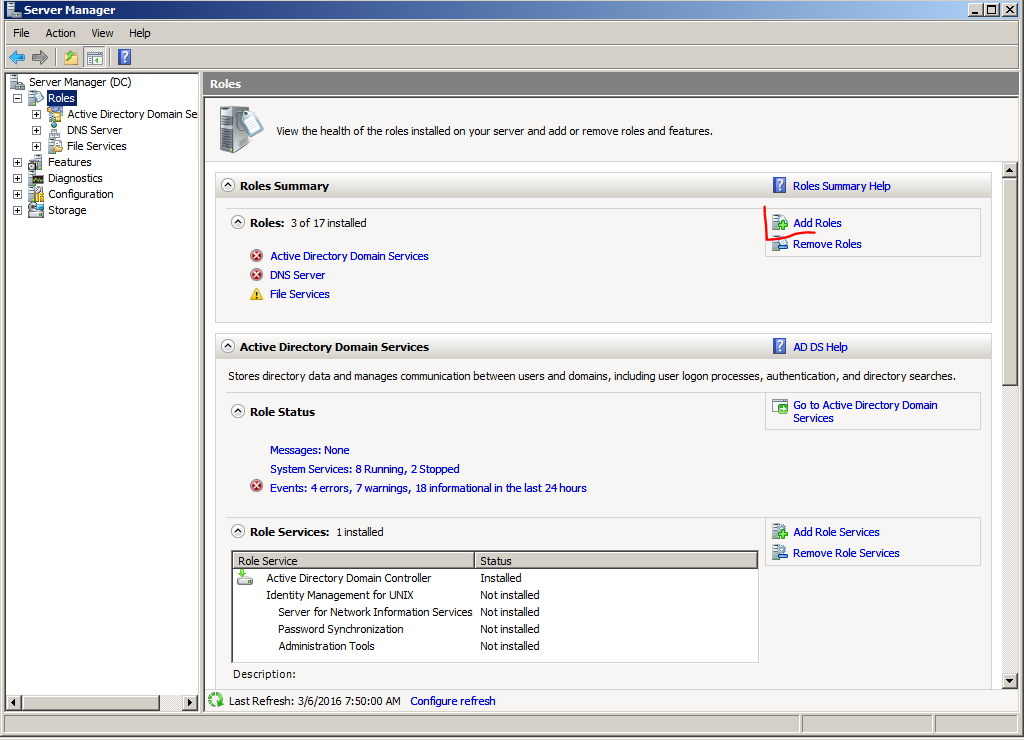This screenshot has height=740, width=1024.
Task: Click the Add Role Services link
Action: click(x=836, y=532)
